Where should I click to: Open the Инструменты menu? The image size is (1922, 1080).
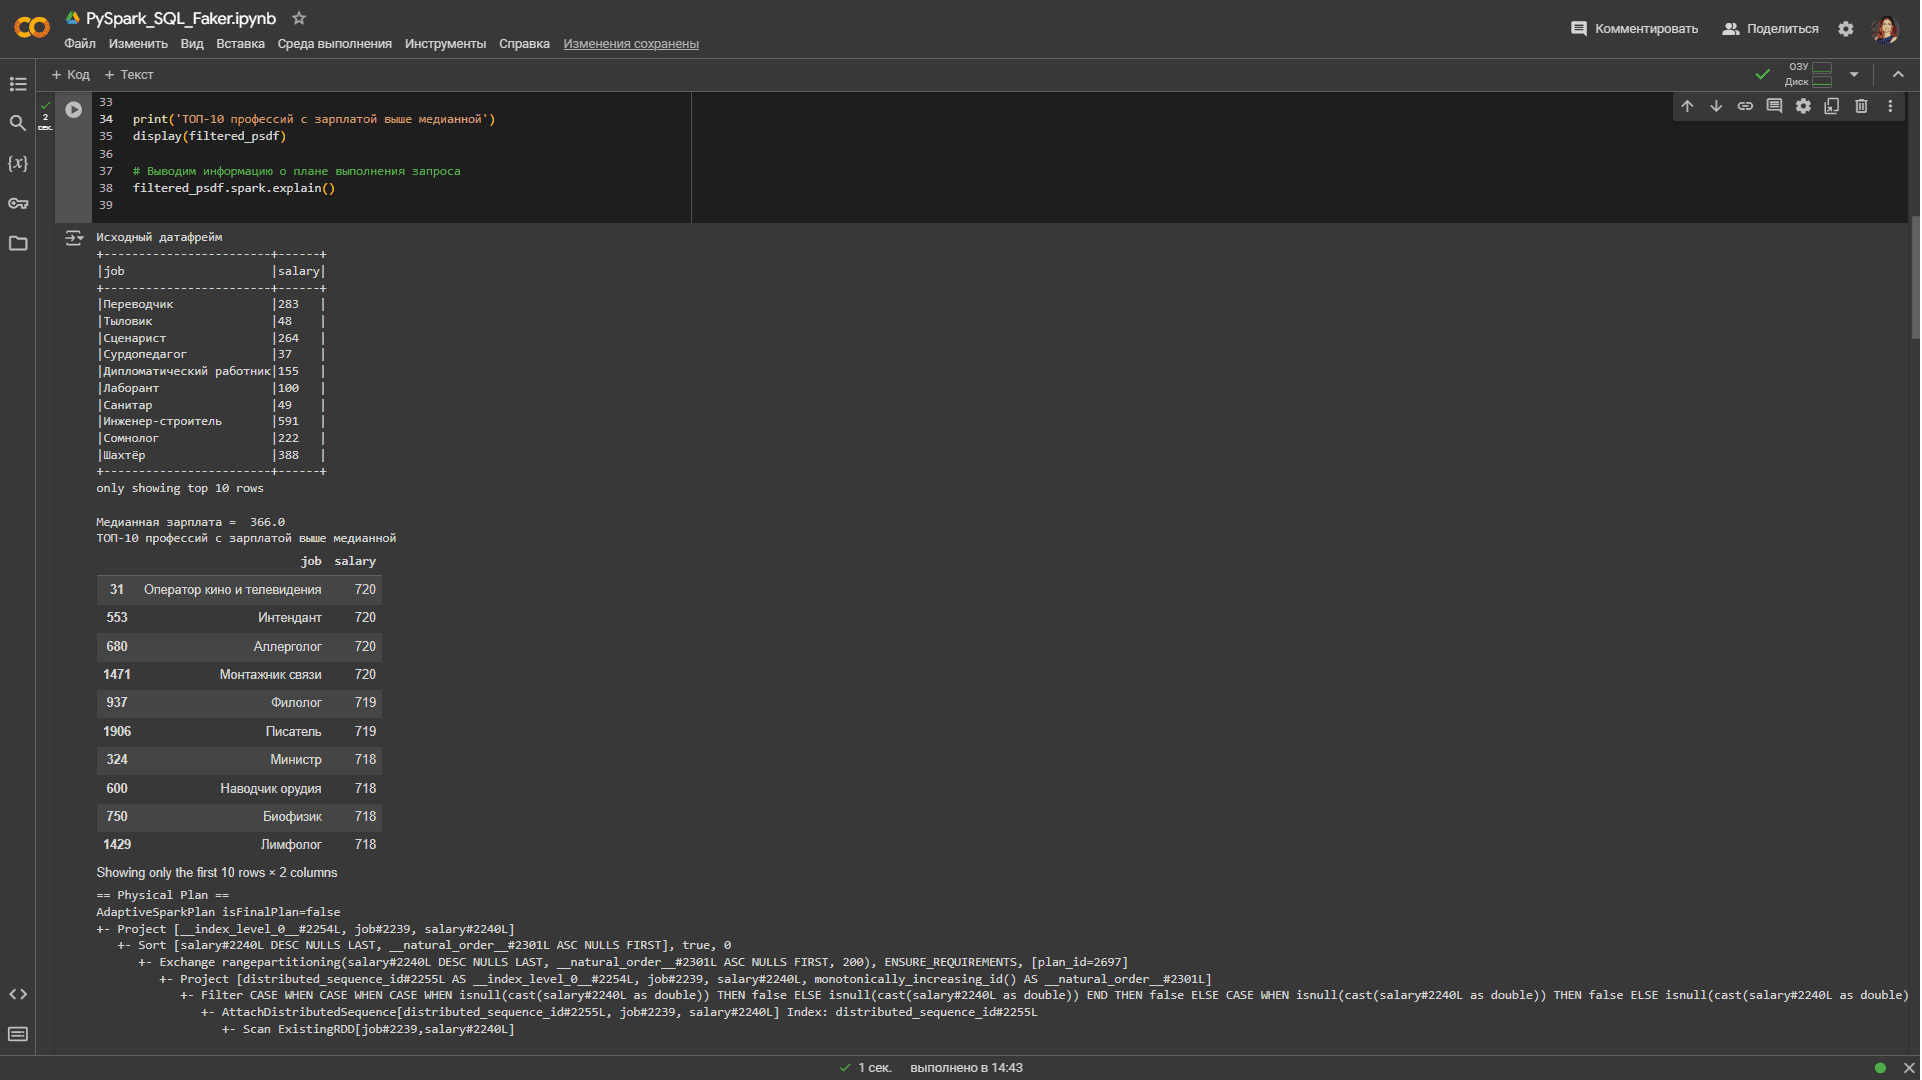(445, 44)
